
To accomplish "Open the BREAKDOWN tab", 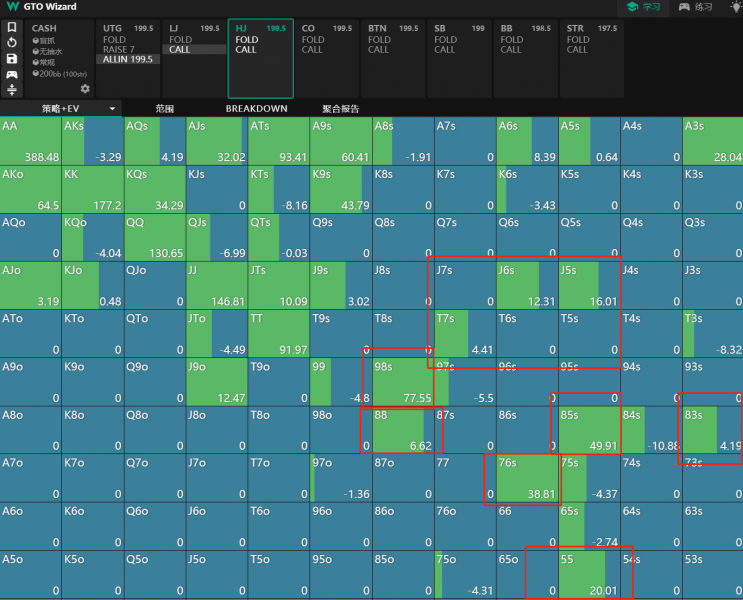I will [x=256, y=108].
